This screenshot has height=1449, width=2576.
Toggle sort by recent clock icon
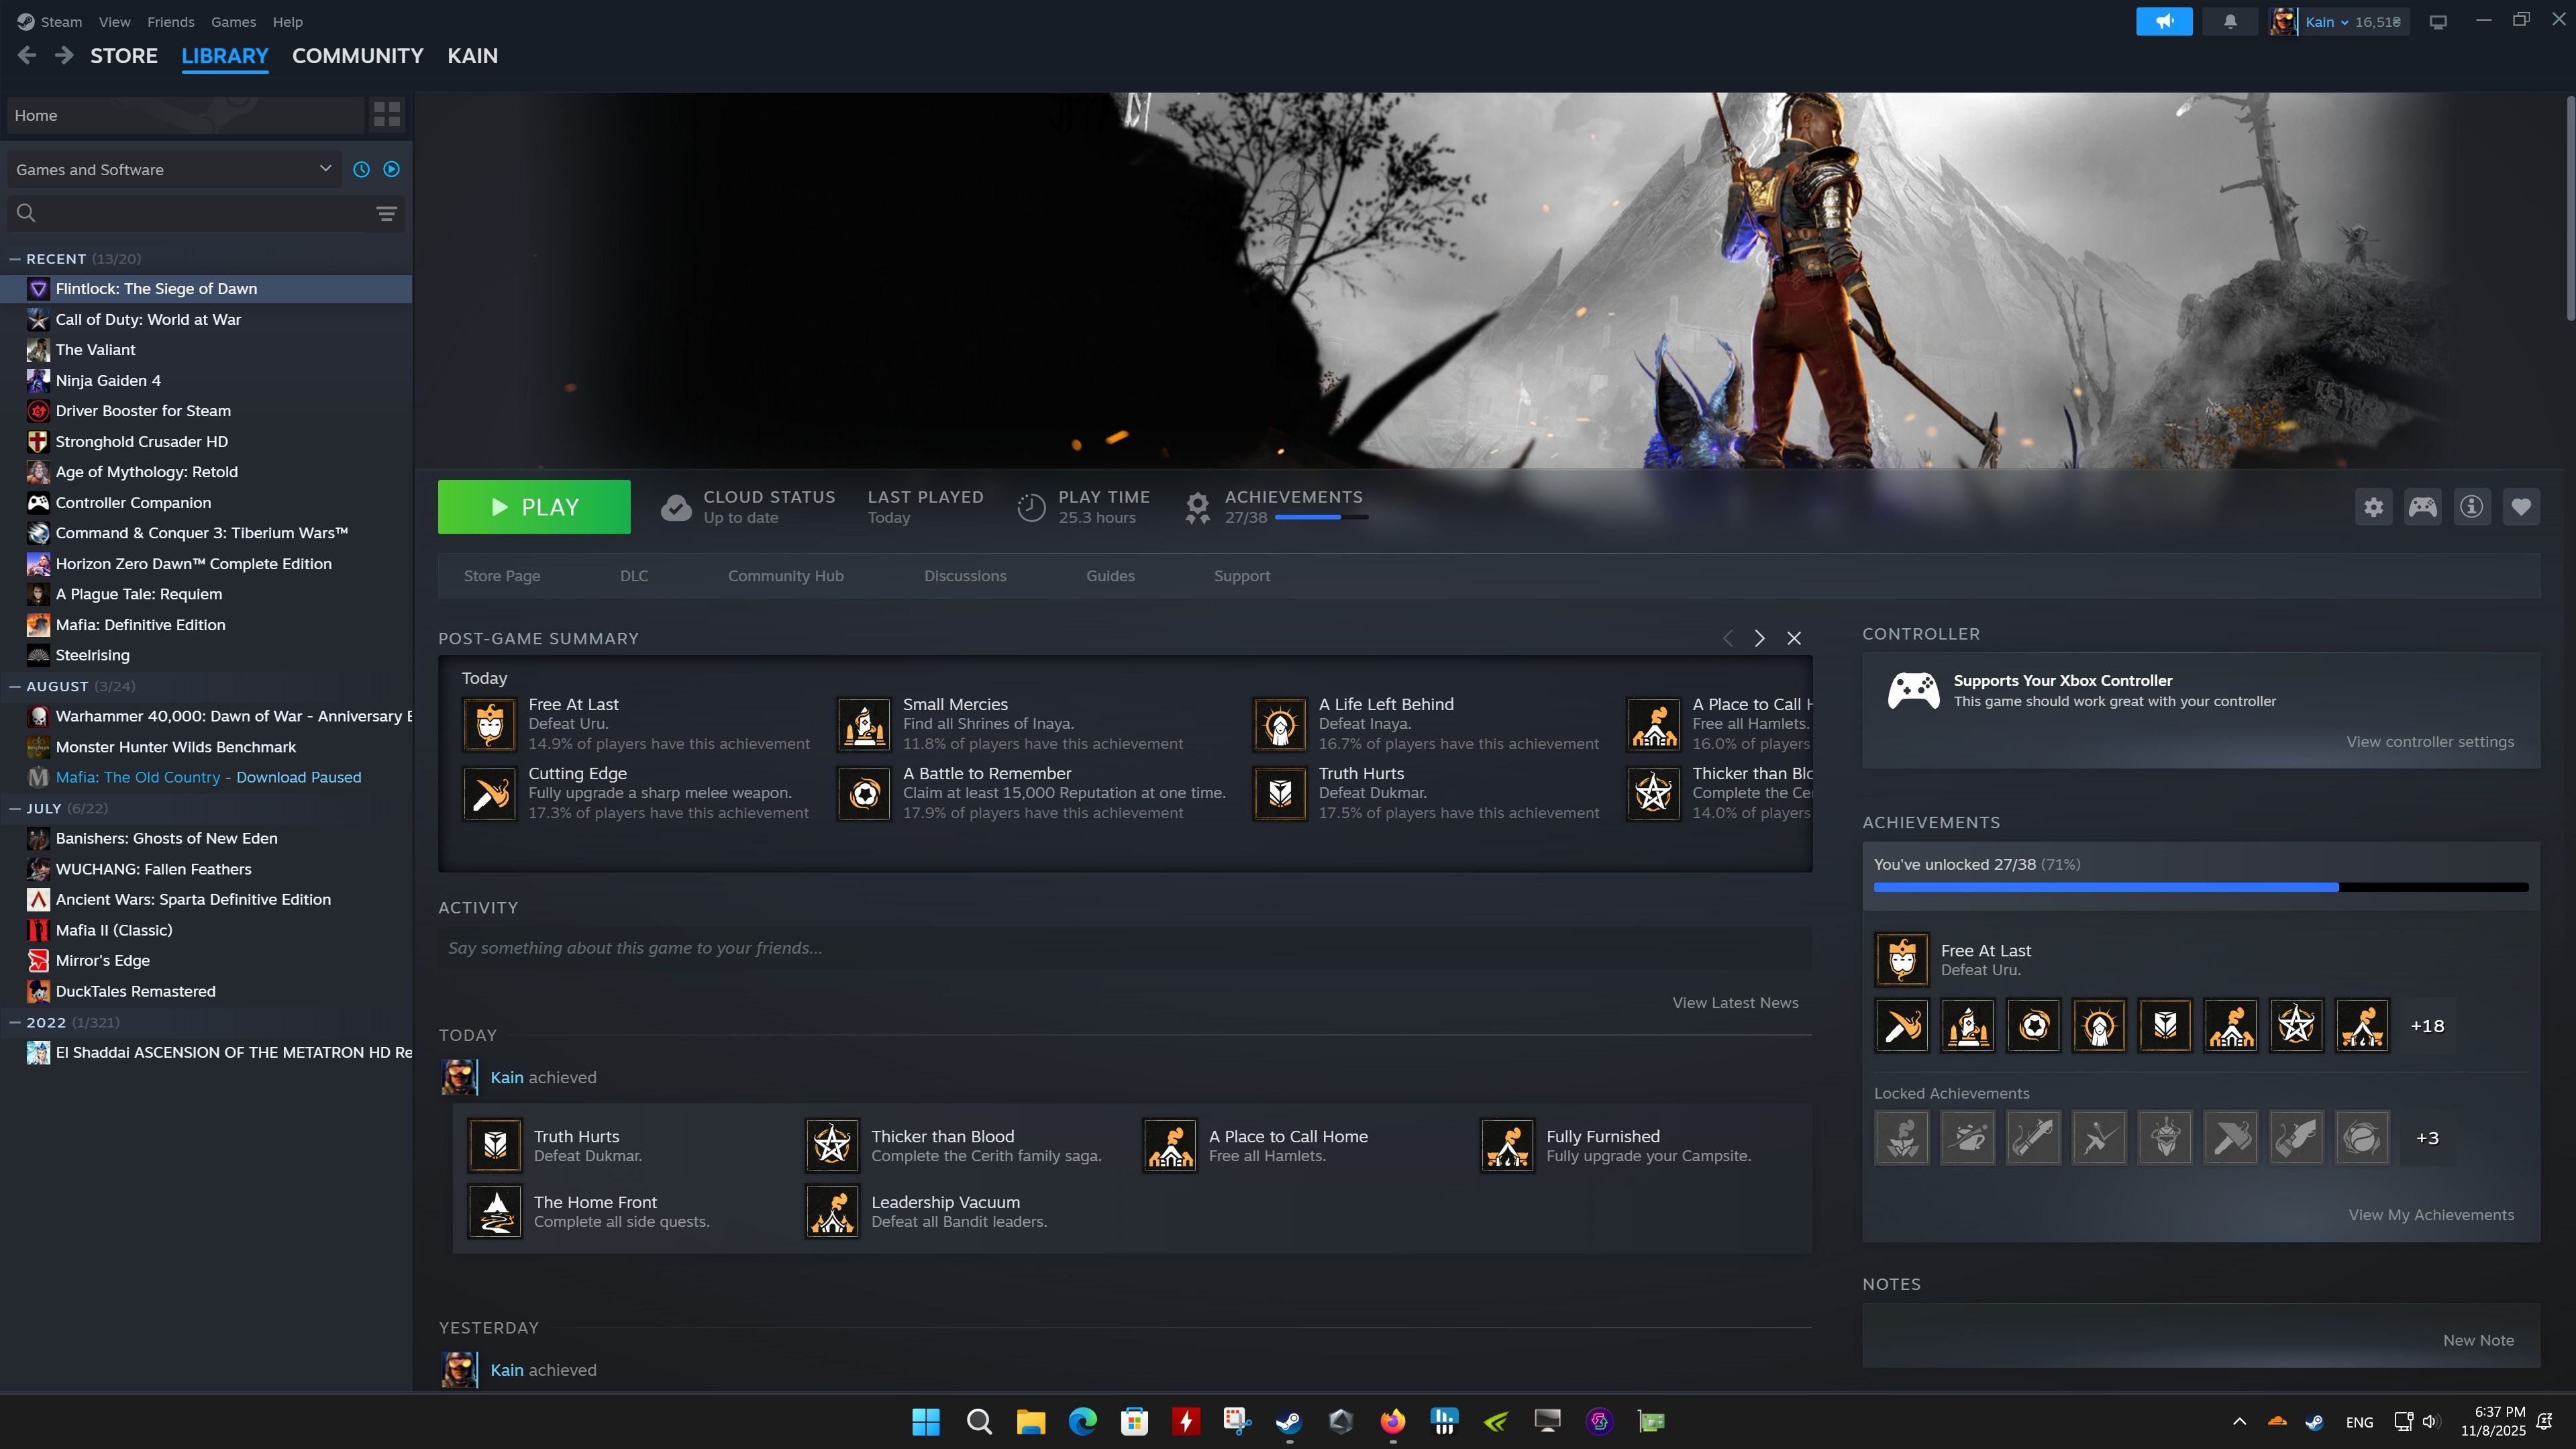tap(362, 170)
